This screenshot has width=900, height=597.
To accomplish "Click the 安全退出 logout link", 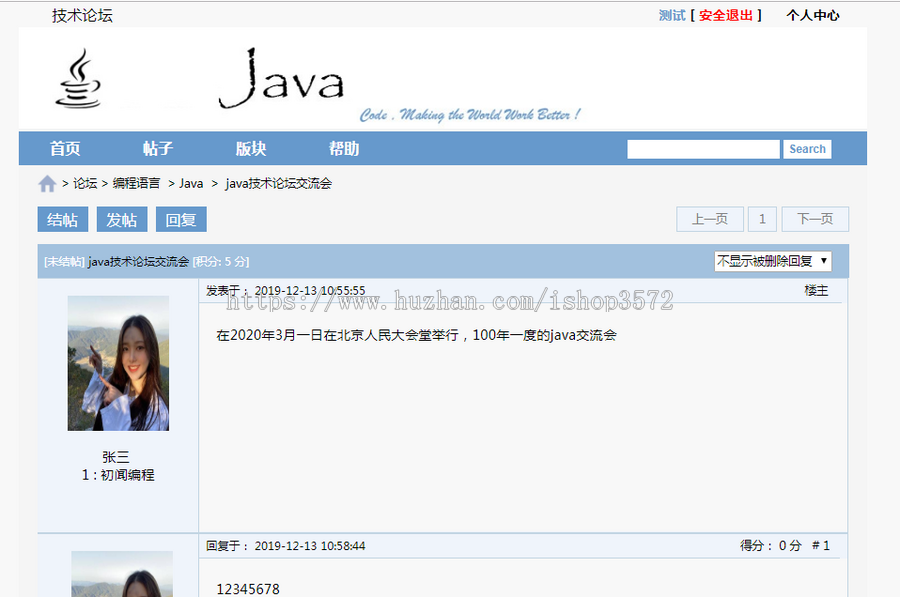I will coord(726,15).
